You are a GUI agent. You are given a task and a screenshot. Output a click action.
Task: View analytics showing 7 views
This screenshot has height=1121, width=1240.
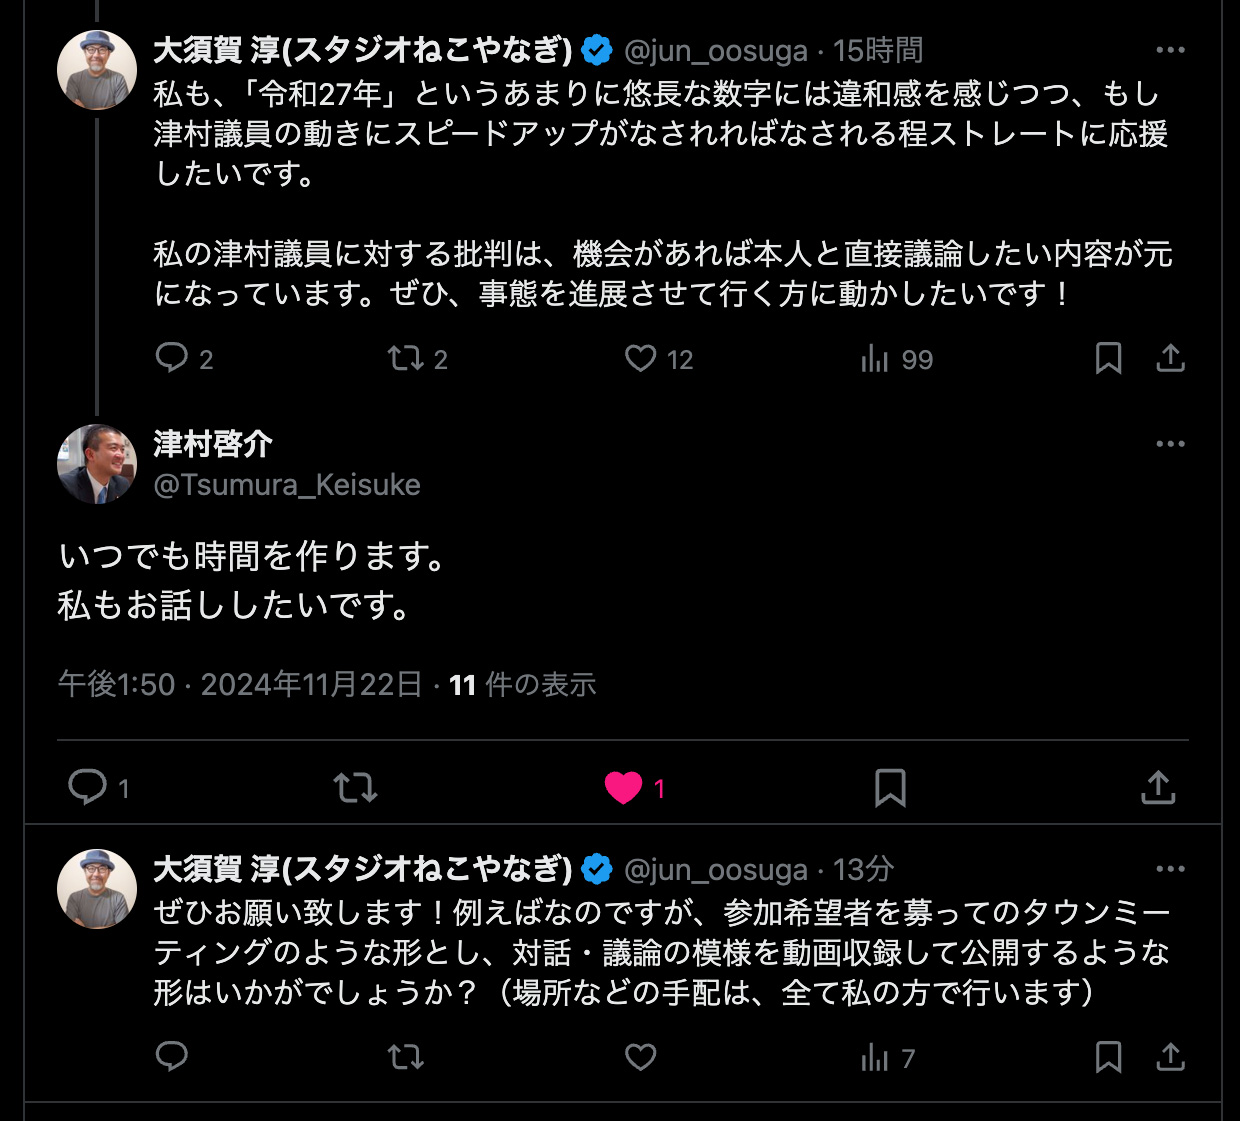click(x=874, y=1057)
